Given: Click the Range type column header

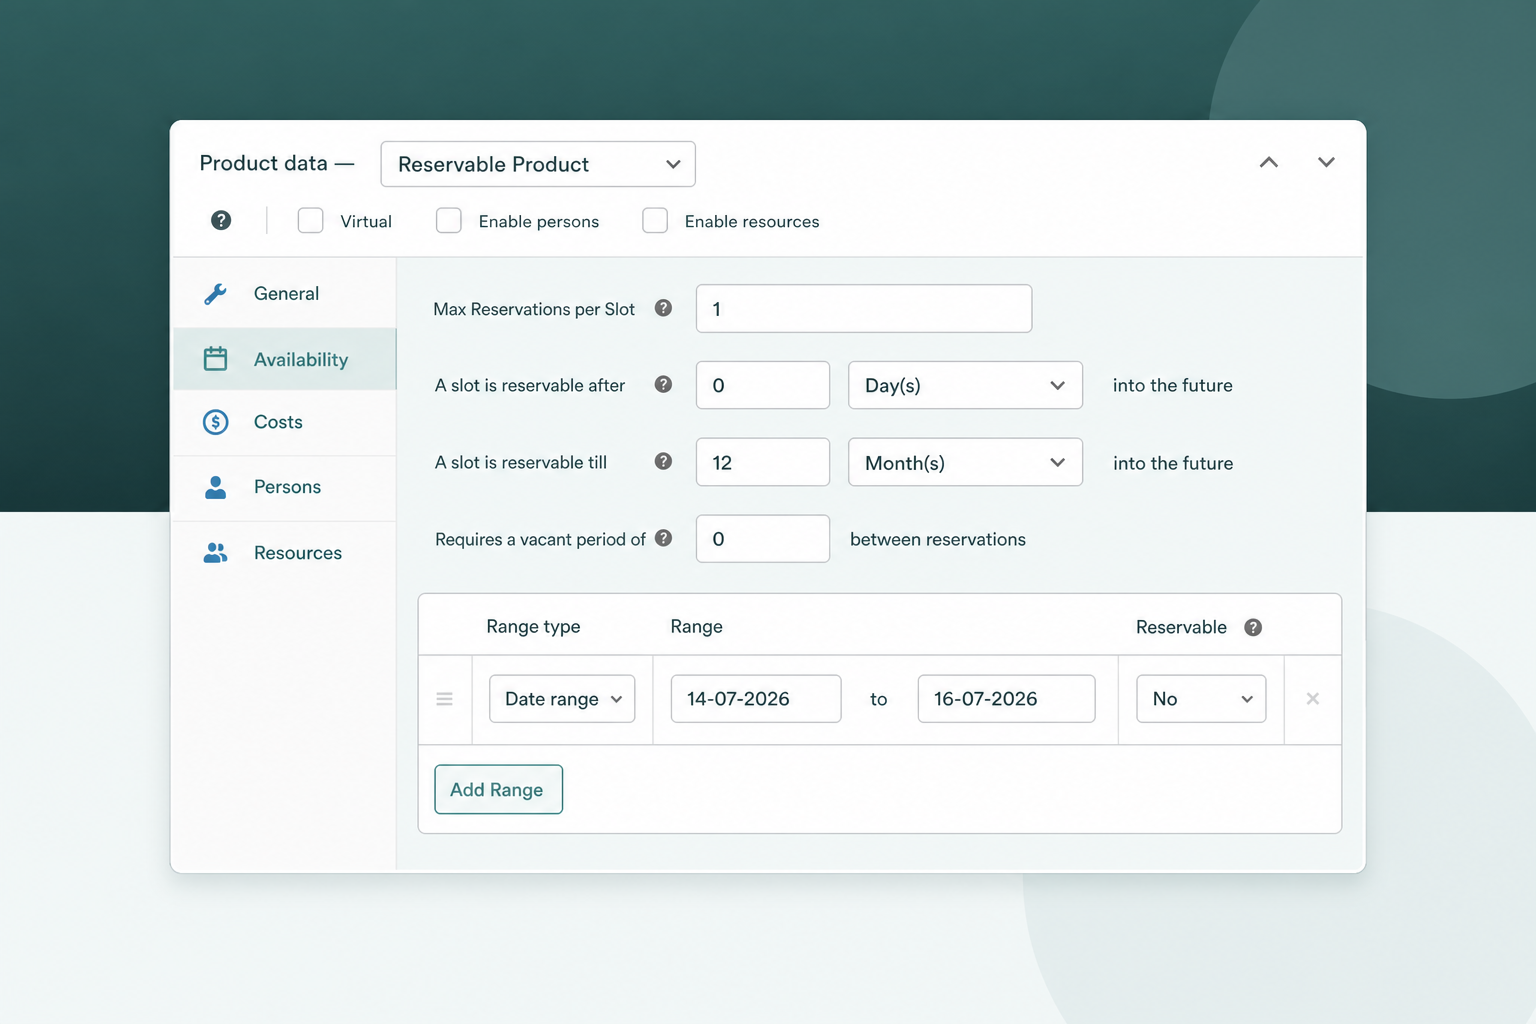Looking at the screenshot, I should pyautogui.click(x=533, y=627).
